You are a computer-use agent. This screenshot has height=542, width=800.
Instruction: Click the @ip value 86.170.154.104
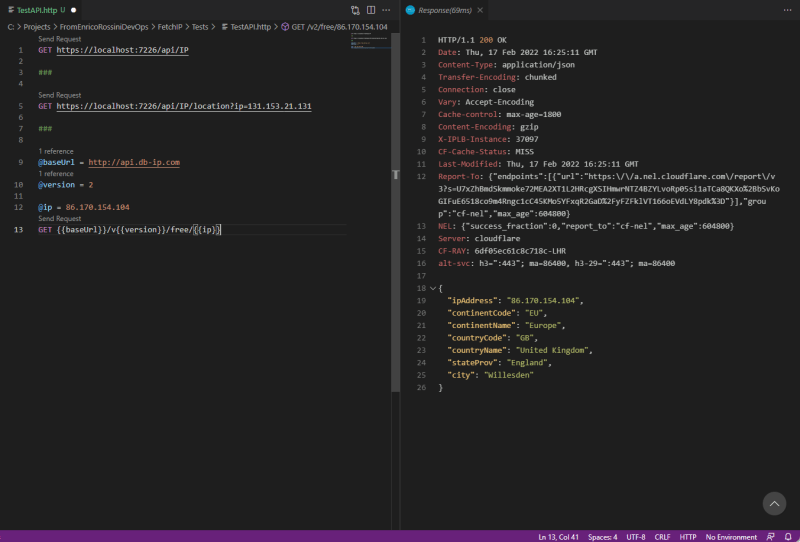click(x=97, y=207)
